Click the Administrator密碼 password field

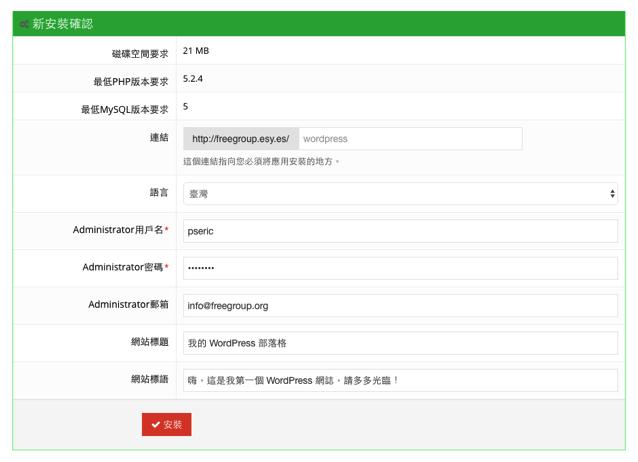click(400, 268)
